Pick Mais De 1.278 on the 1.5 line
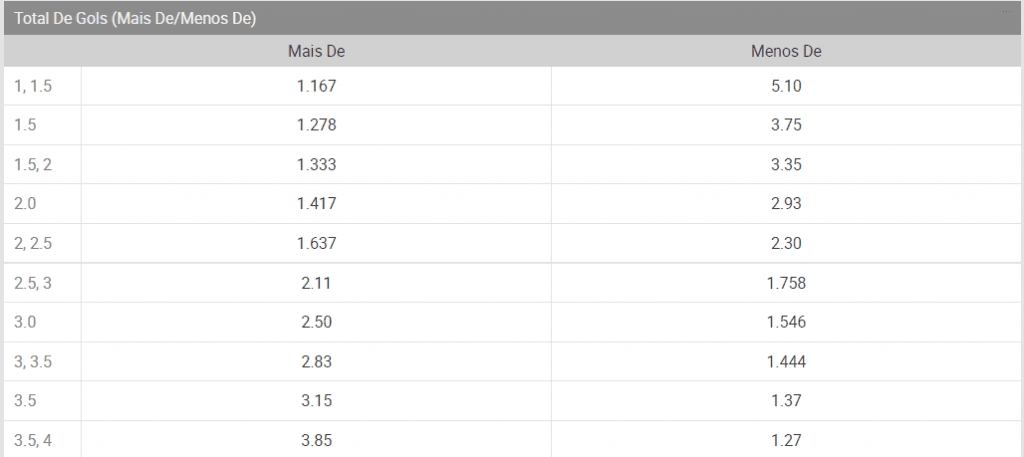Viewport: 1024px width, 457px height. [316, 126]
